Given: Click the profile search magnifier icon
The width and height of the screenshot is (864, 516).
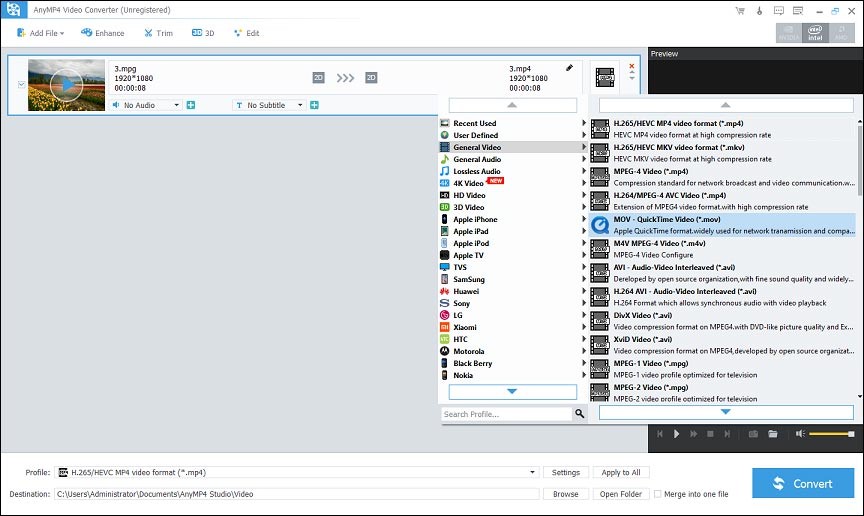Looking at the screenshot, I should pos(579,413).
